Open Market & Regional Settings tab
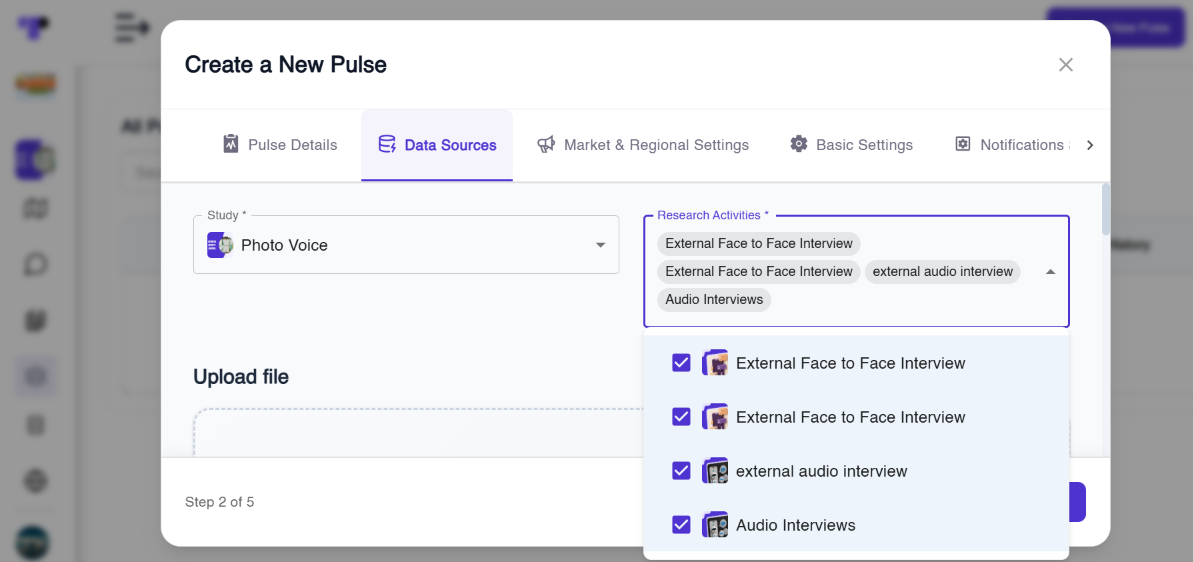 (x=643, y=145)
